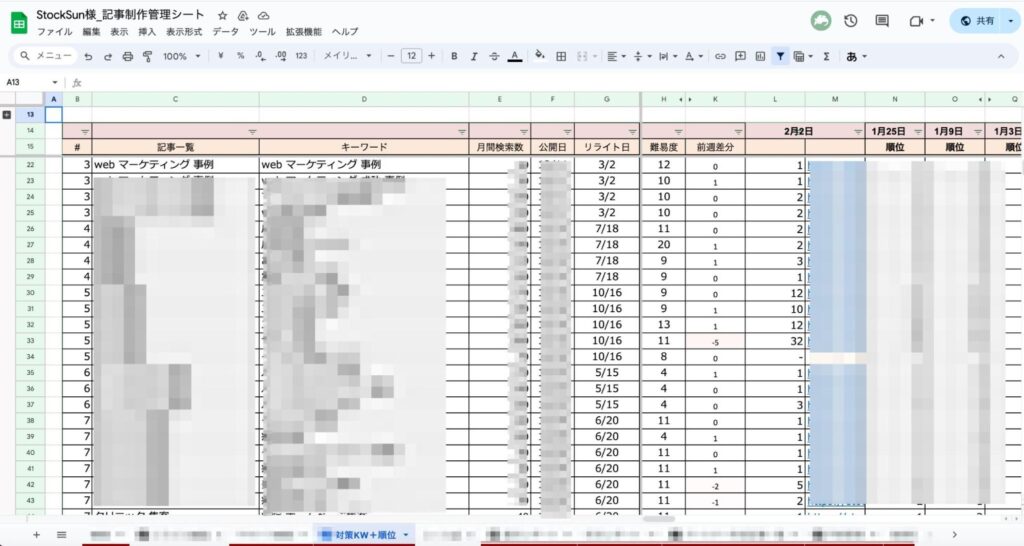The height and width of the screenshot is (546, 1024).
Task: Open the ツール menu
Action: pyautogui.click(x=262, y=31)
